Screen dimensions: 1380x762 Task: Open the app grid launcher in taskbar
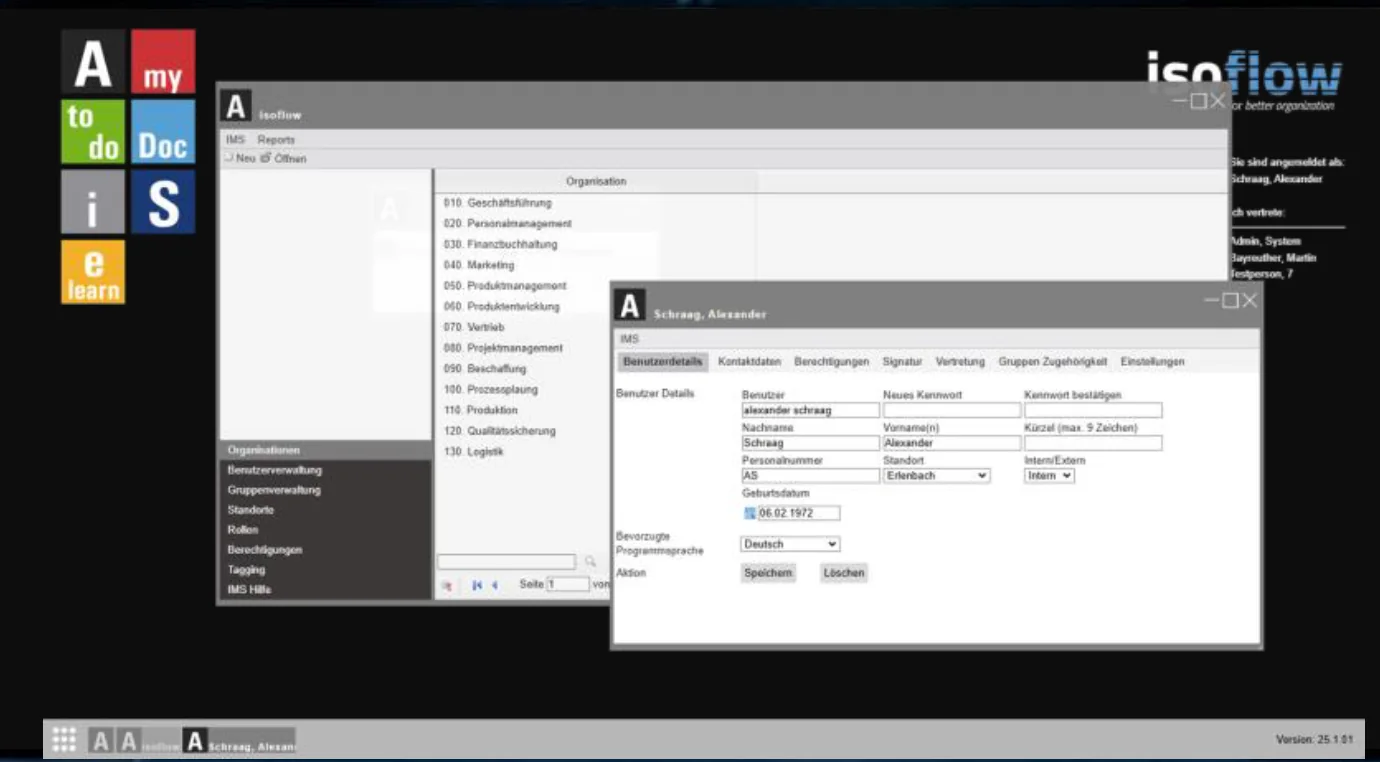pos(64,740)
